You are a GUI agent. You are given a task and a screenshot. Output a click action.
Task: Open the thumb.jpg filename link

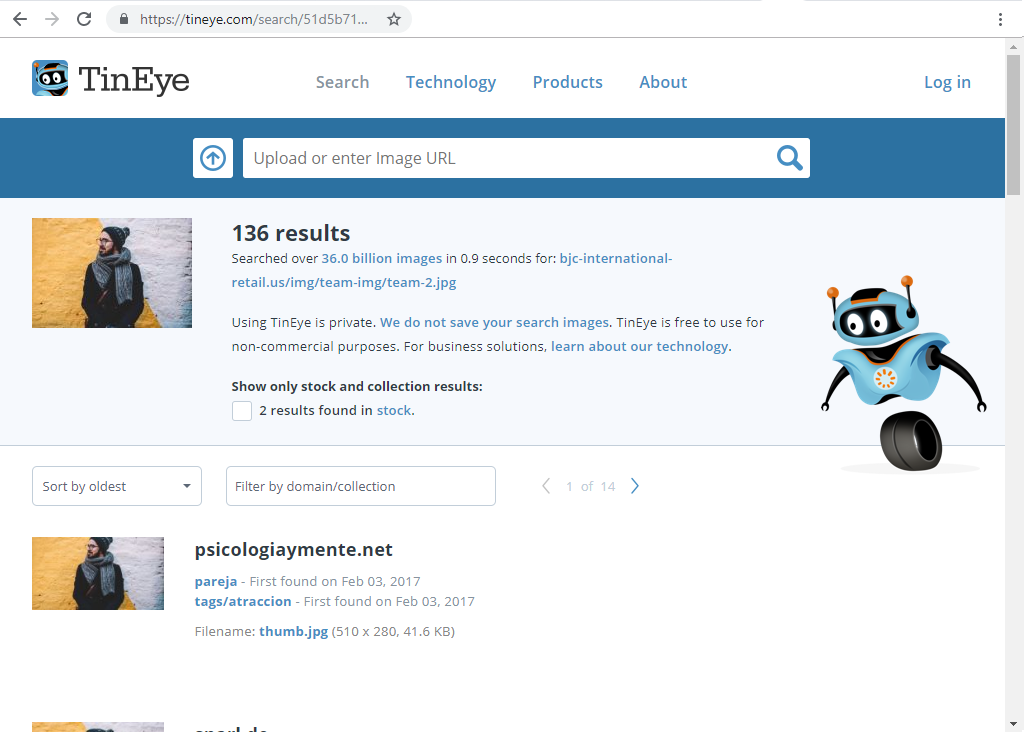pyautogui.click(x=293, y=631)
